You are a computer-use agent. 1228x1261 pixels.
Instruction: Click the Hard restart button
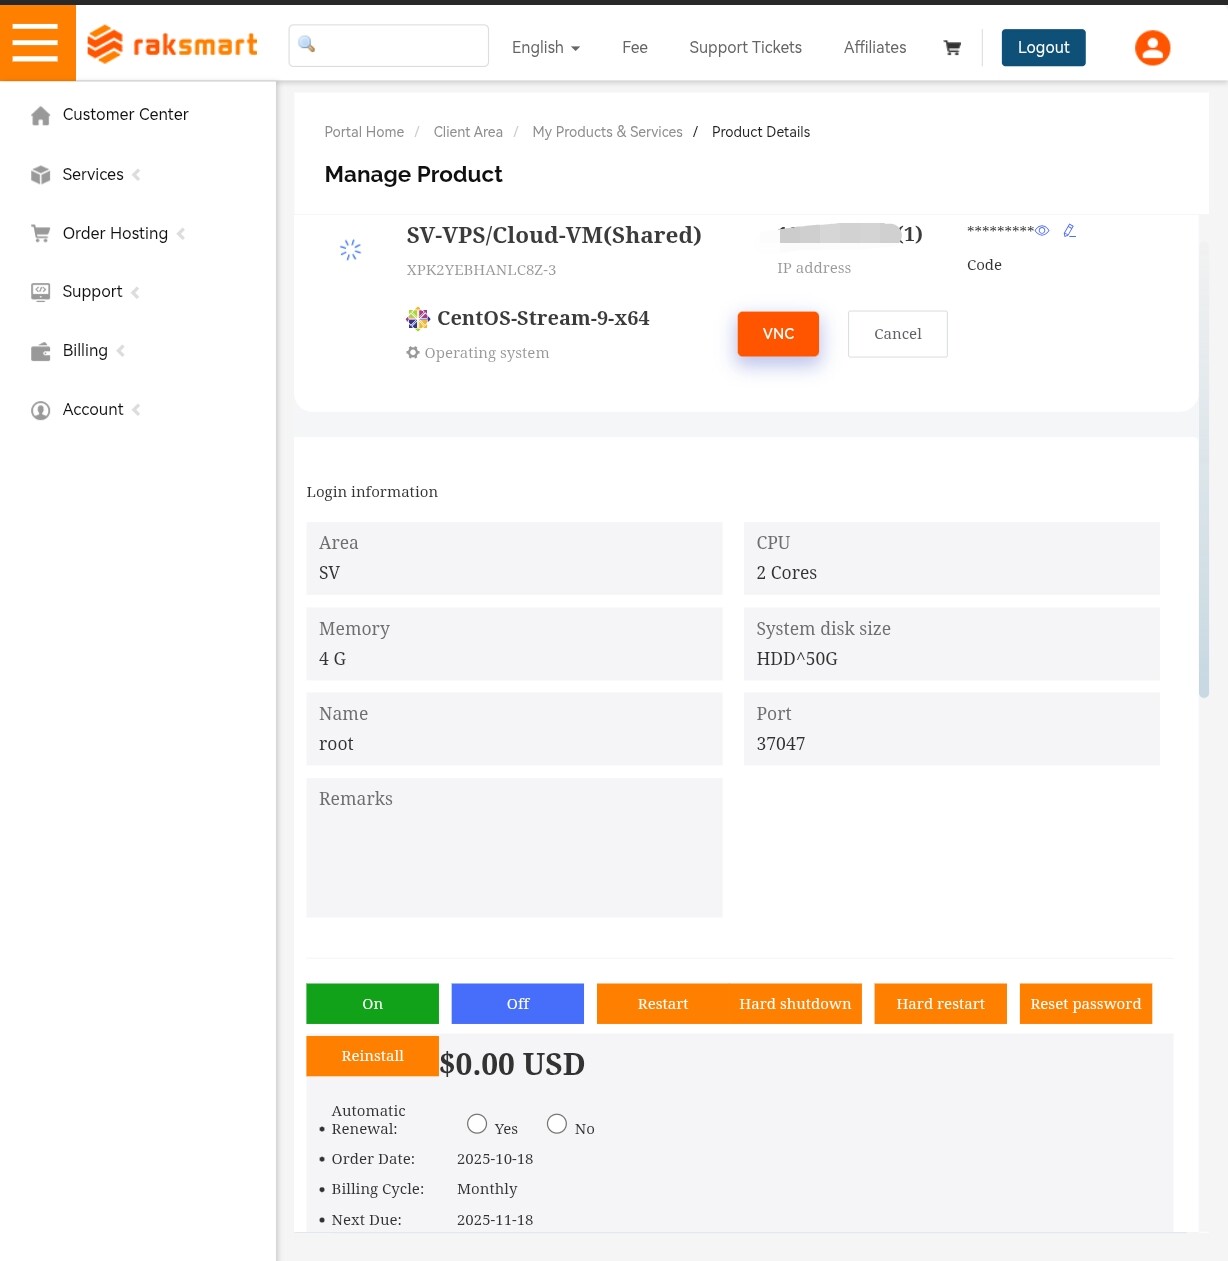pos(940,1004)
